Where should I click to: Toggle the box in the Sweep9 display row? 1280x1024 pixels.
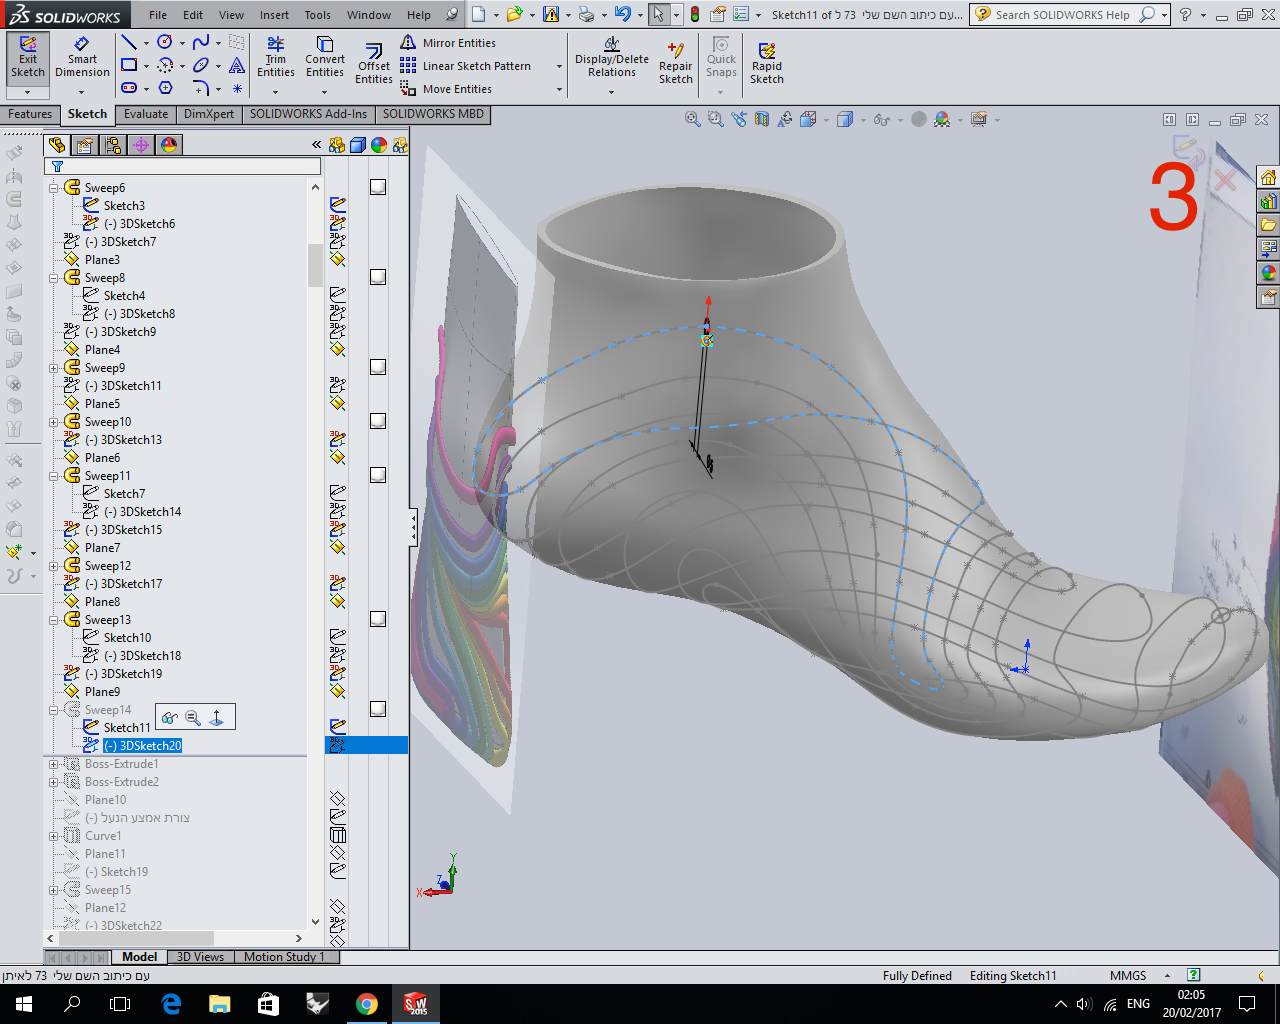378,367
